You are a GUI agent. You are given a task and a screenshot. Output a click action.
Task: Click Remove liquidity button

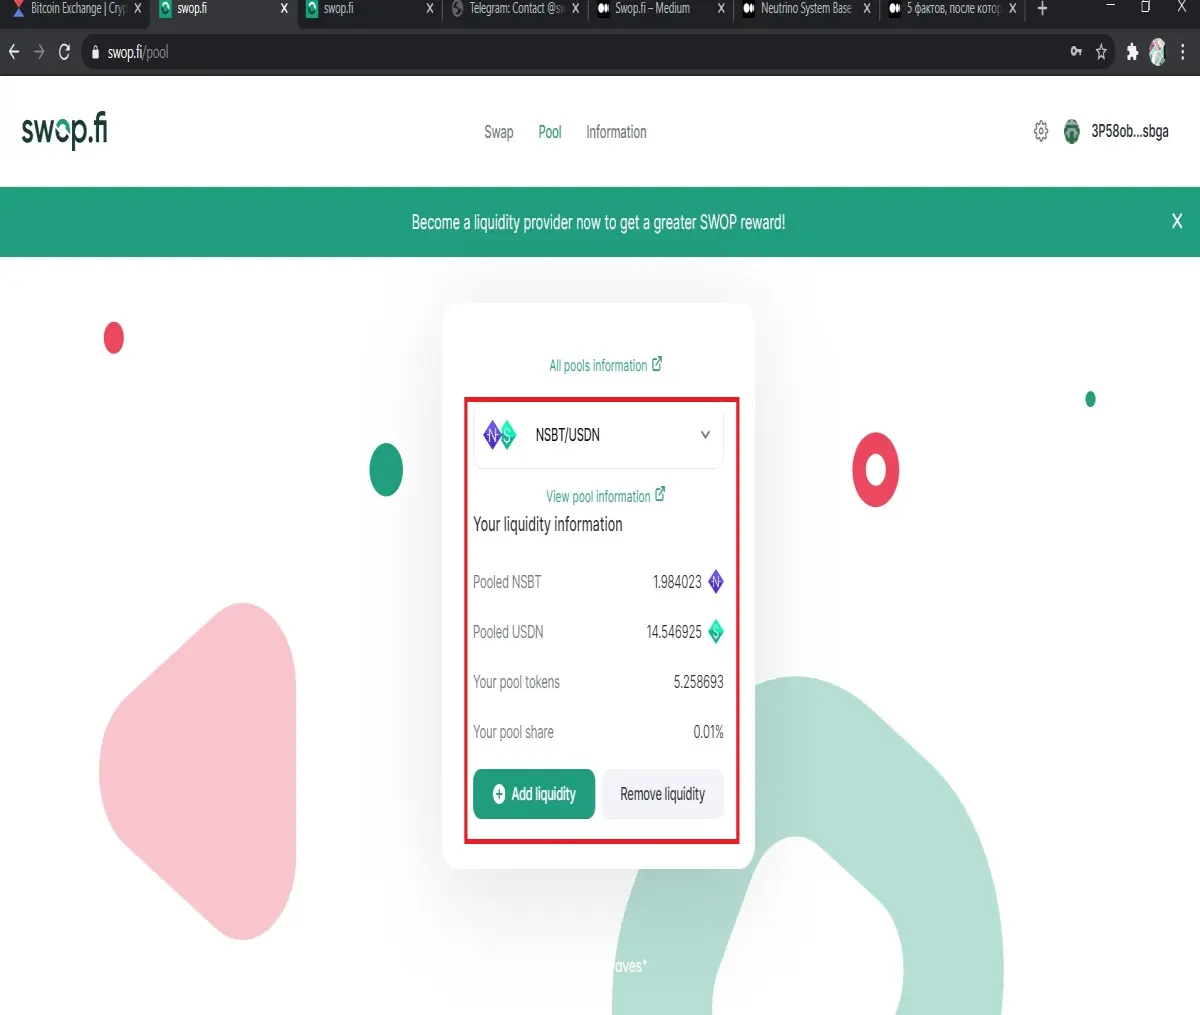pyautogui.click(x=662, y=794)
